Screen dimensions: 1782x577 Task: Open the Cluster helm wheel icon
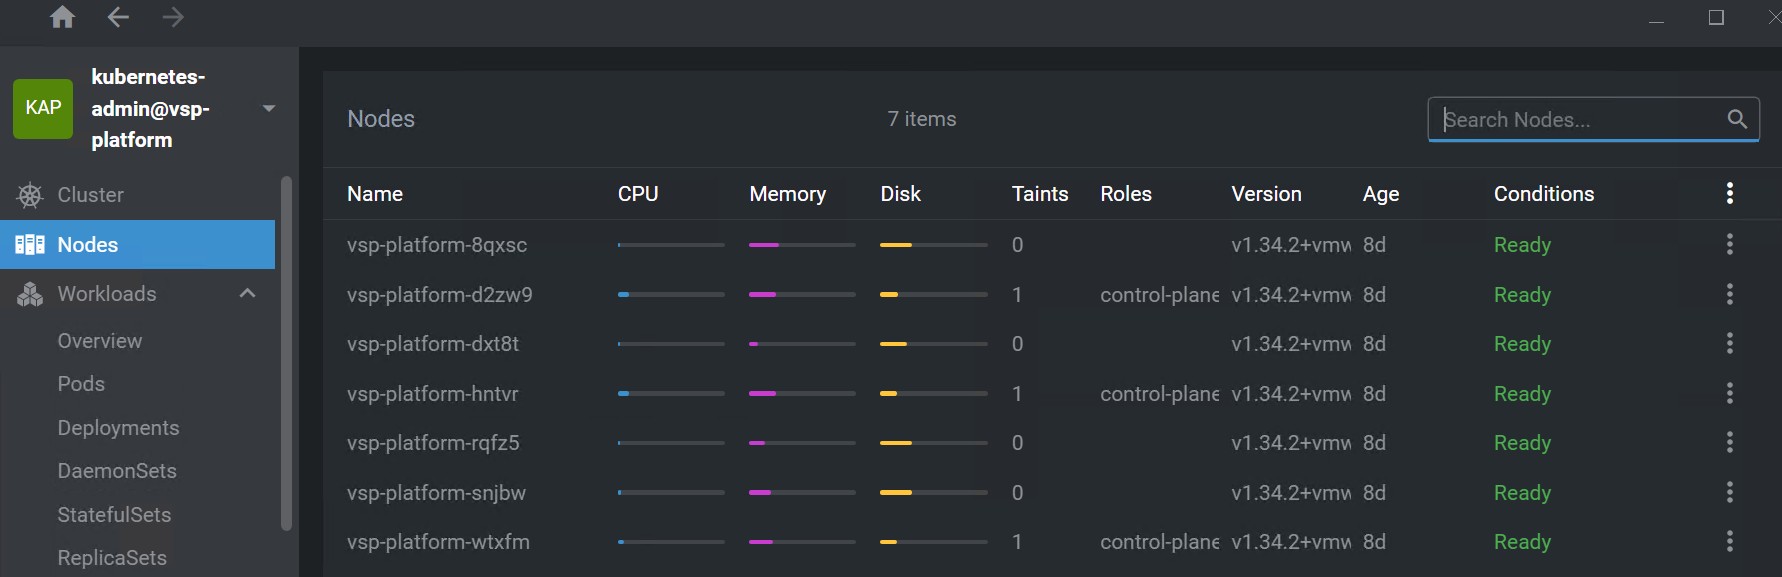30,195
